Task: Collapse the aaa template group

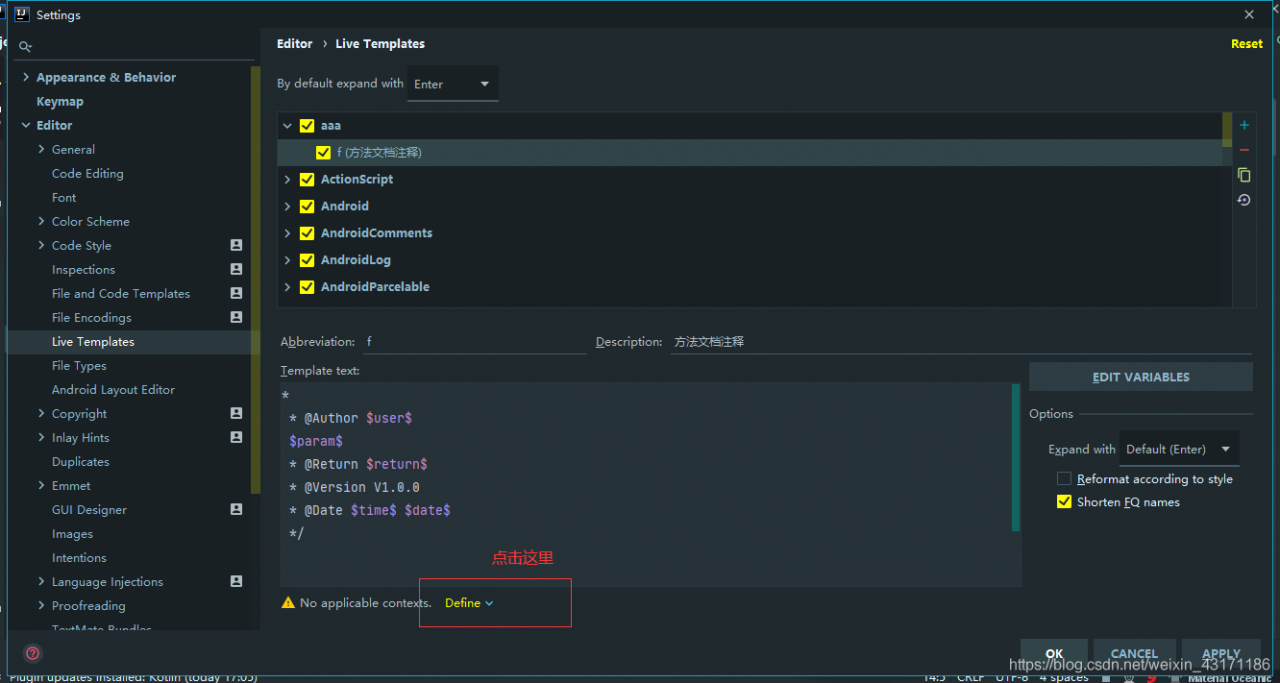Action: click(287, 126)
